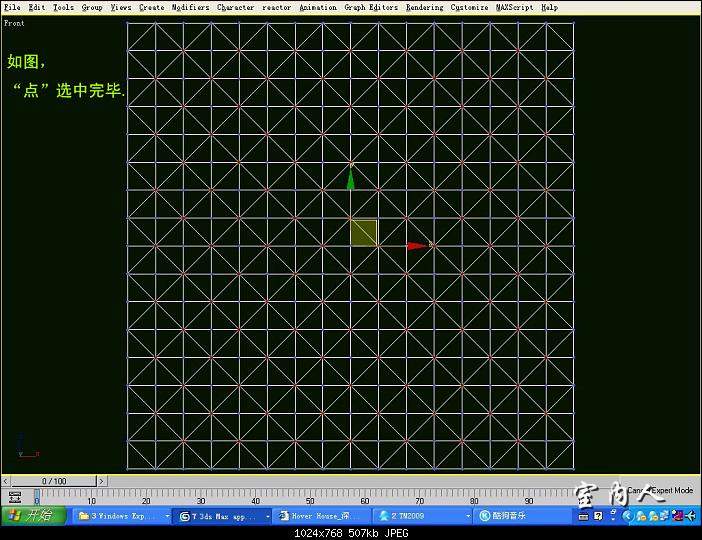Open the Customize menu
The height and width of the screenshot is (540, 702).
pyautogui.click(x=469, y=7)
